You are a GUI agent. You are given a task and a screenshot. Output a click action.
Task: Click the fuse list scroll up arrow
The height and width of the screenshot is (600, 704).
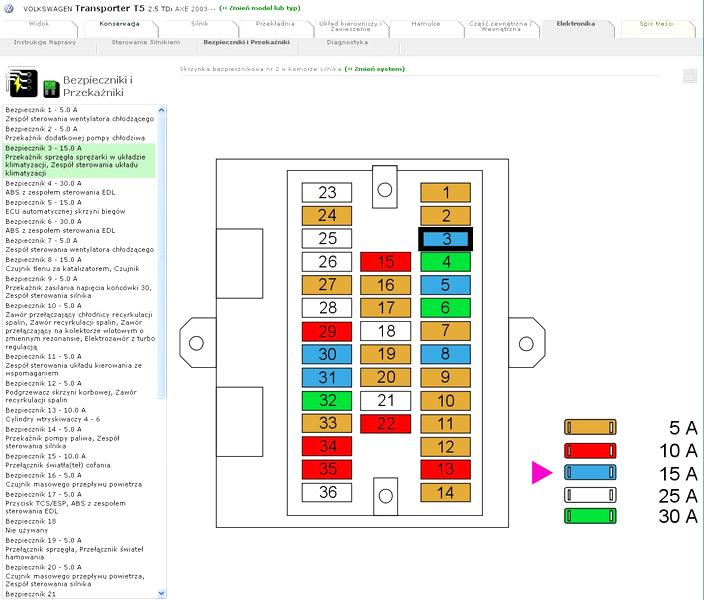click(162, 110)
